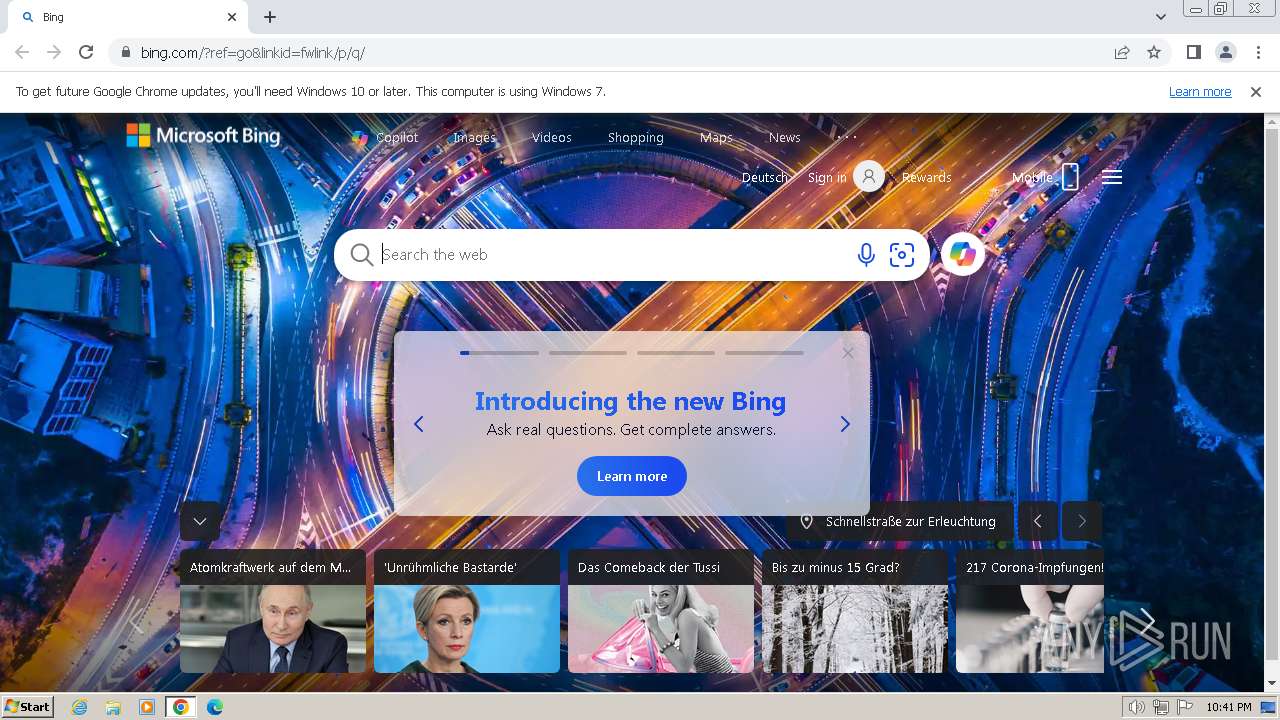Expand more navigation items ellipsis
1280x720 pixels.
coord(847,137)
